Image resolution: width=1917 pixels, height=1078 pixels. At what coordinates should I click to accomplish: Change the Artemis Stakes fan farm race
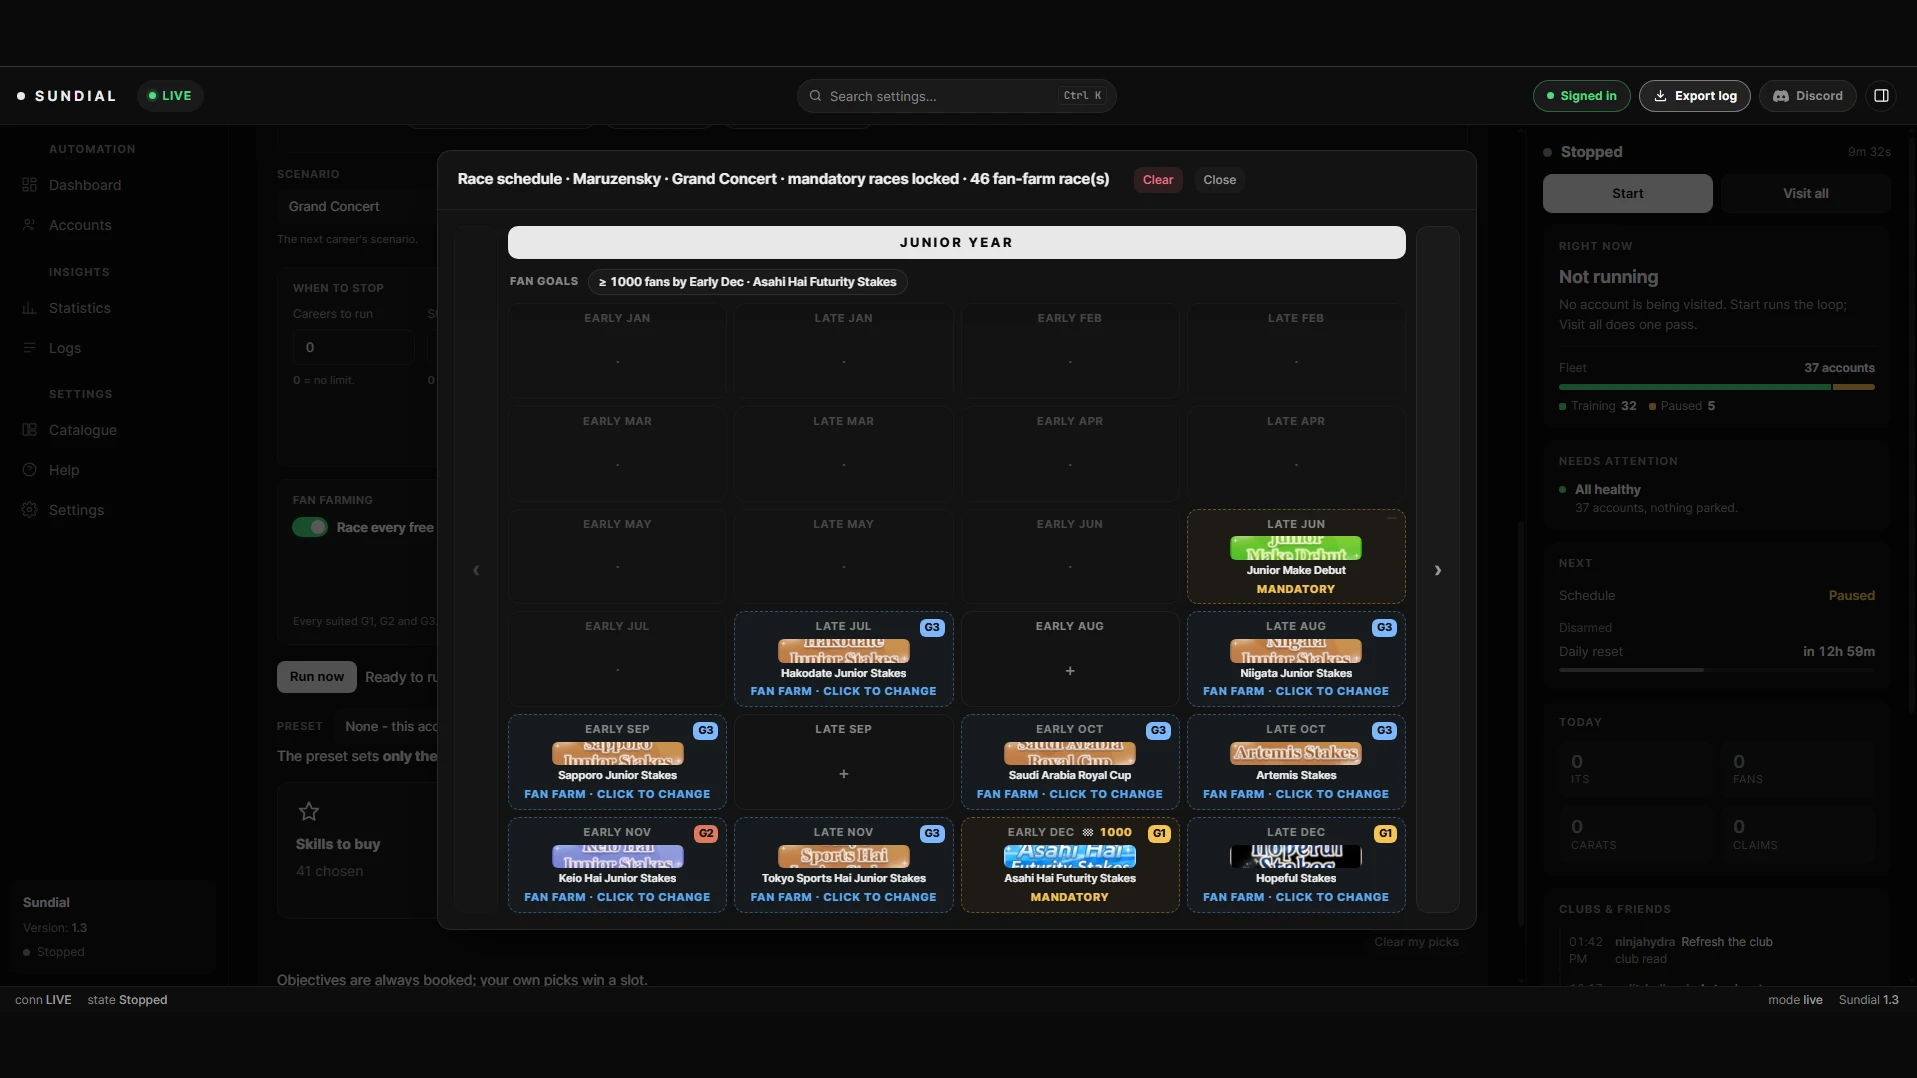click(1296, 762)
